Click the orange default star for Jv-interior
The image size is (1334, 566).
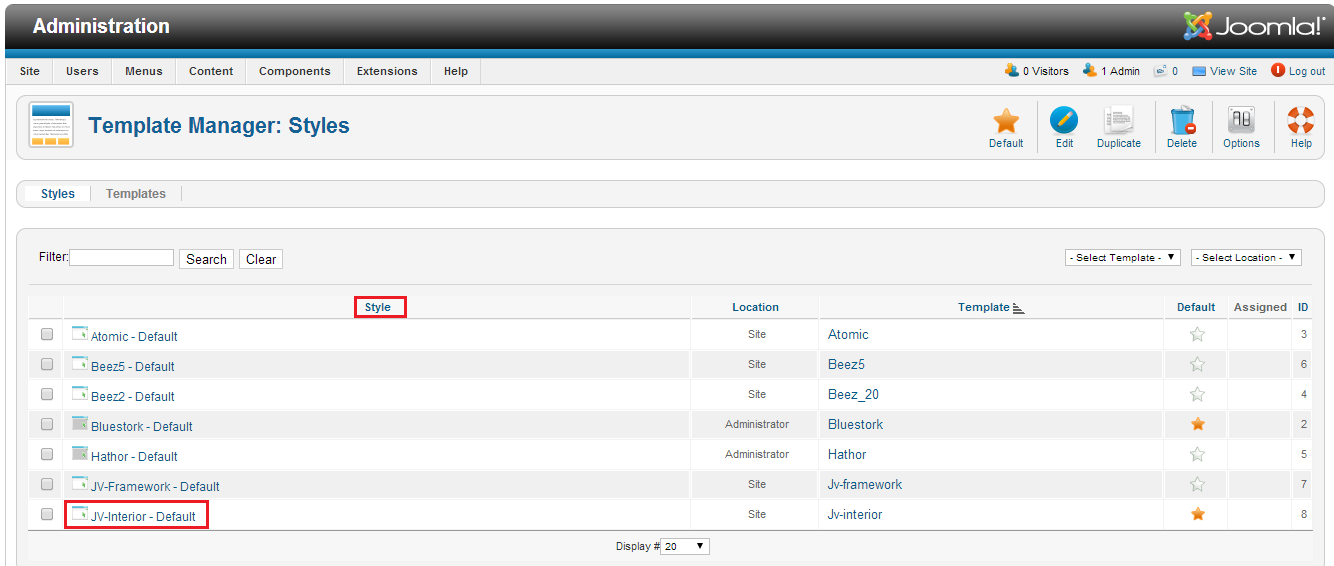tap(1197, 515)
